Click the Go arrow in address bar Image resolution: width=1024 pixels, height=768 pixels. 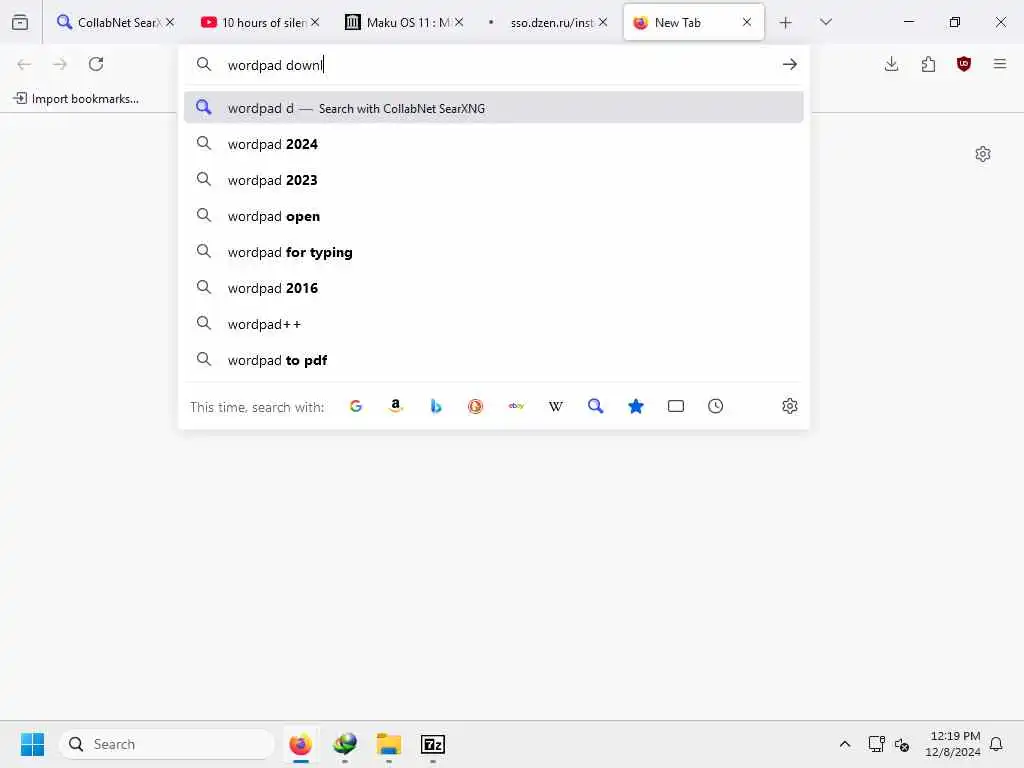[790, 64]
